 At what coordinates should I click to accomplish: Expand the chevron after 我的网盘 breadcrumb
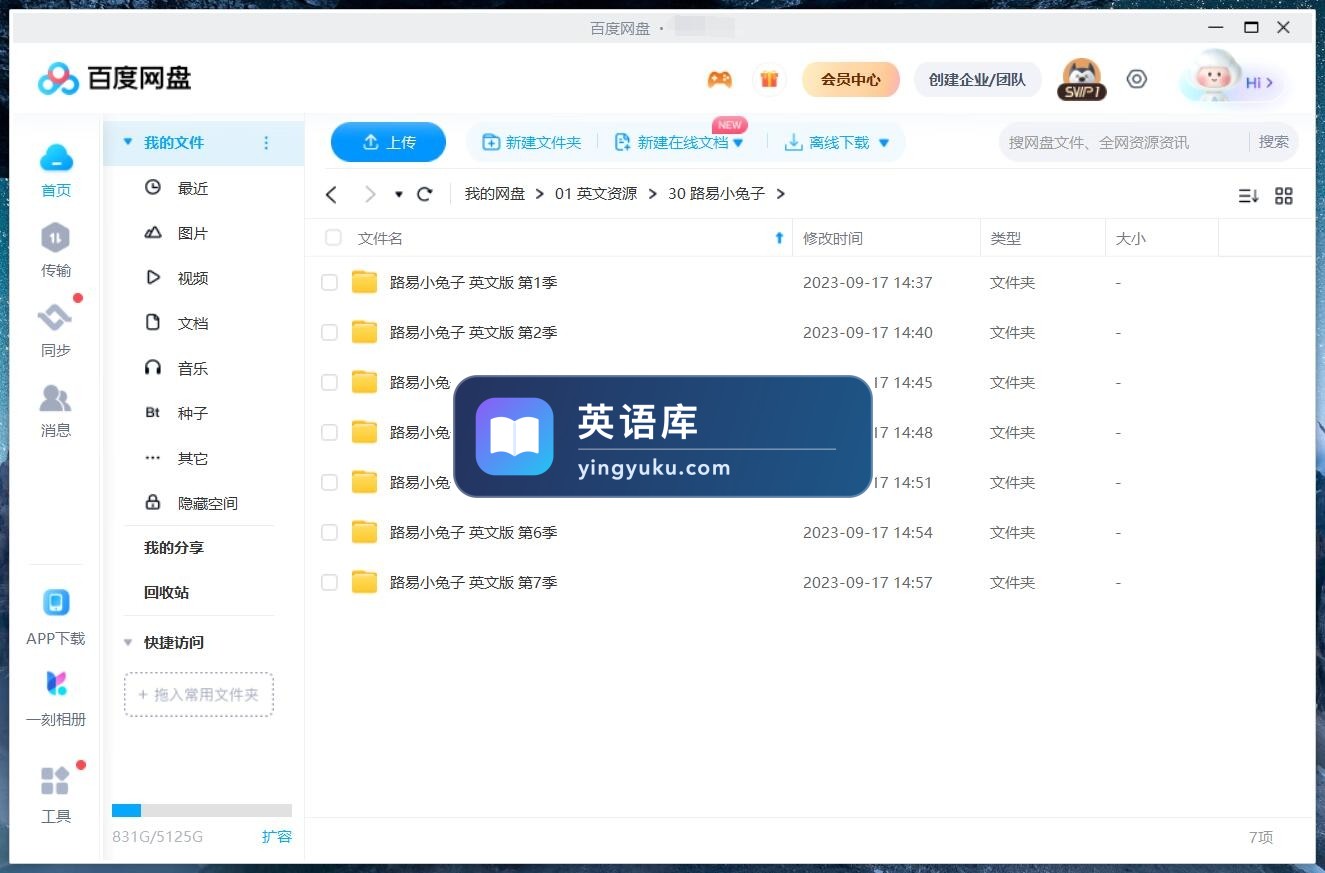pyautogui.click(x=540, y=194)
